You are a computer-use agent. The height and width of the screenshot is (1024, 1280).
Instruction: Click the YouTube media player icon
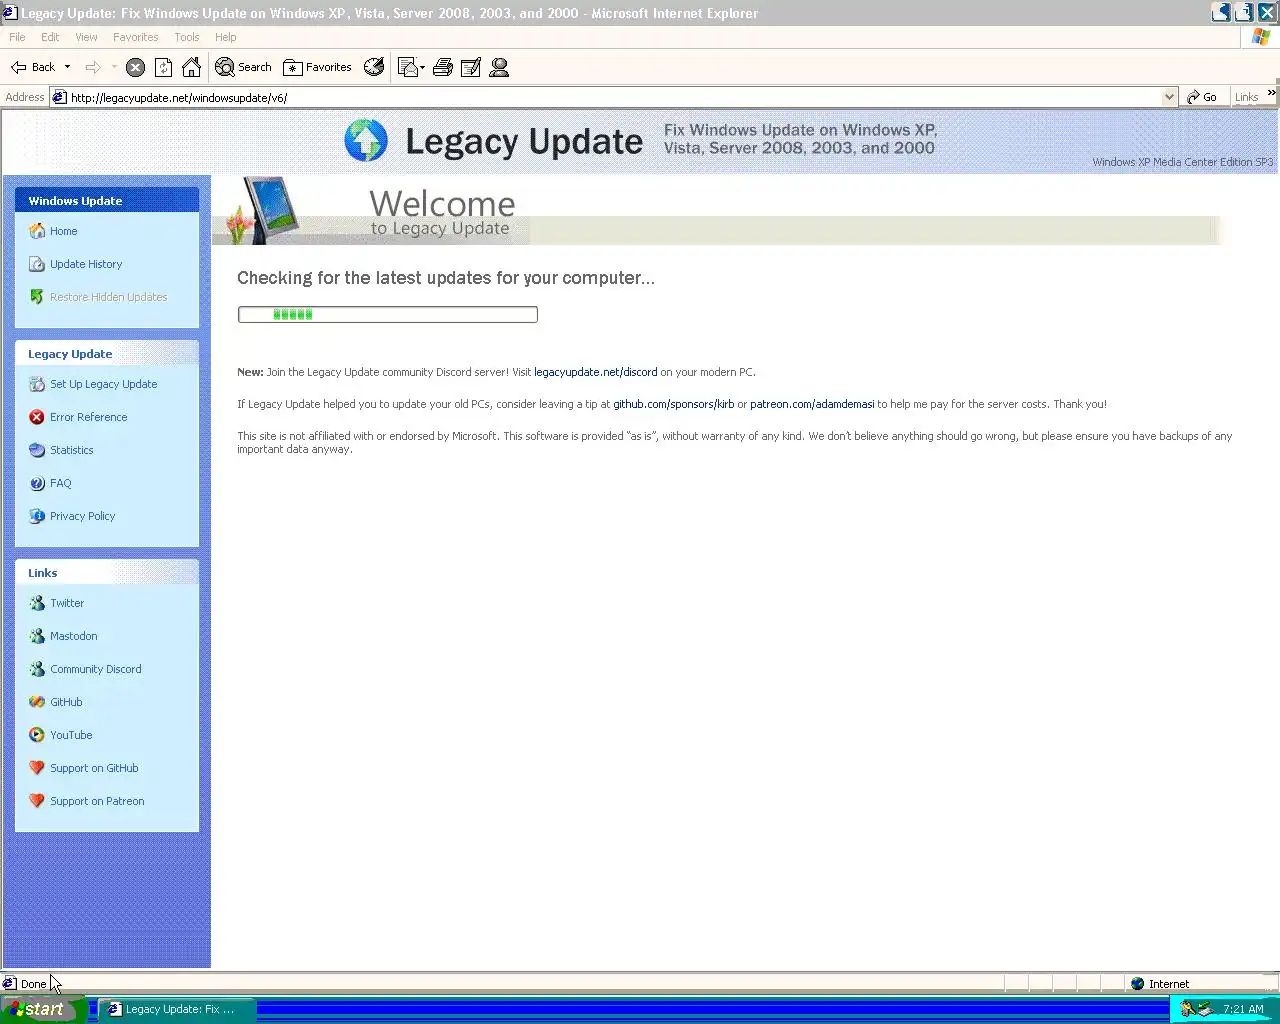37,735
